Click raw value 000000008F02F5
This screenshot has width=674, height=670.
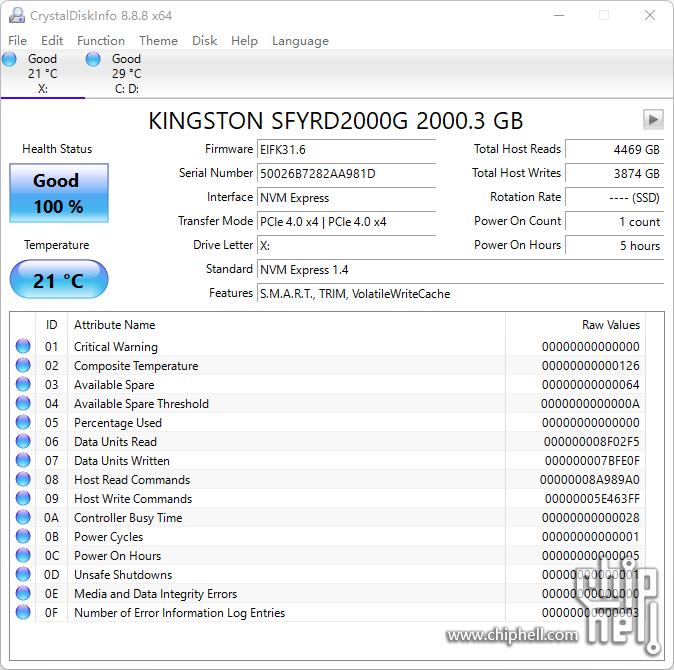(591, 442)
